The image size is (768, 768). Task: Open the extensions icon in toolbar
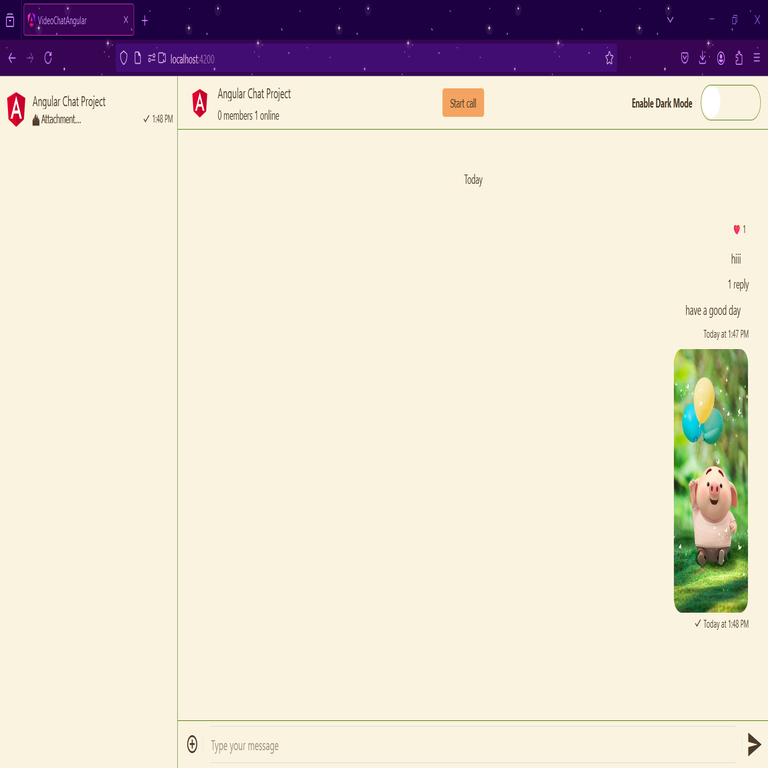point(739,58)
